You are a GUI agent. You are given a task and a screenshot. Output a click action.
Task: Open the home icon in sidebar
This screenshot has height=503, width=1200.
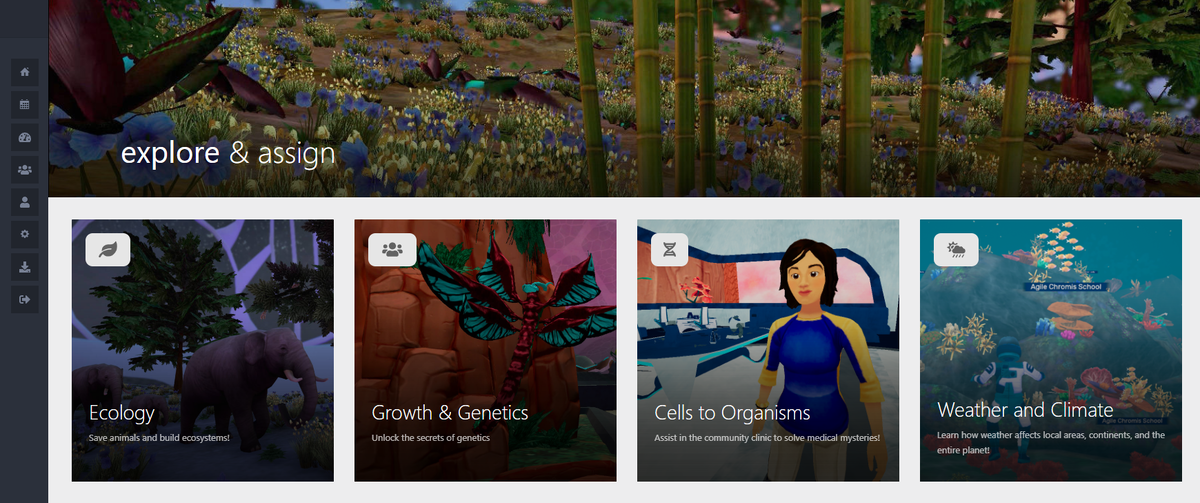tap(25, 72)
